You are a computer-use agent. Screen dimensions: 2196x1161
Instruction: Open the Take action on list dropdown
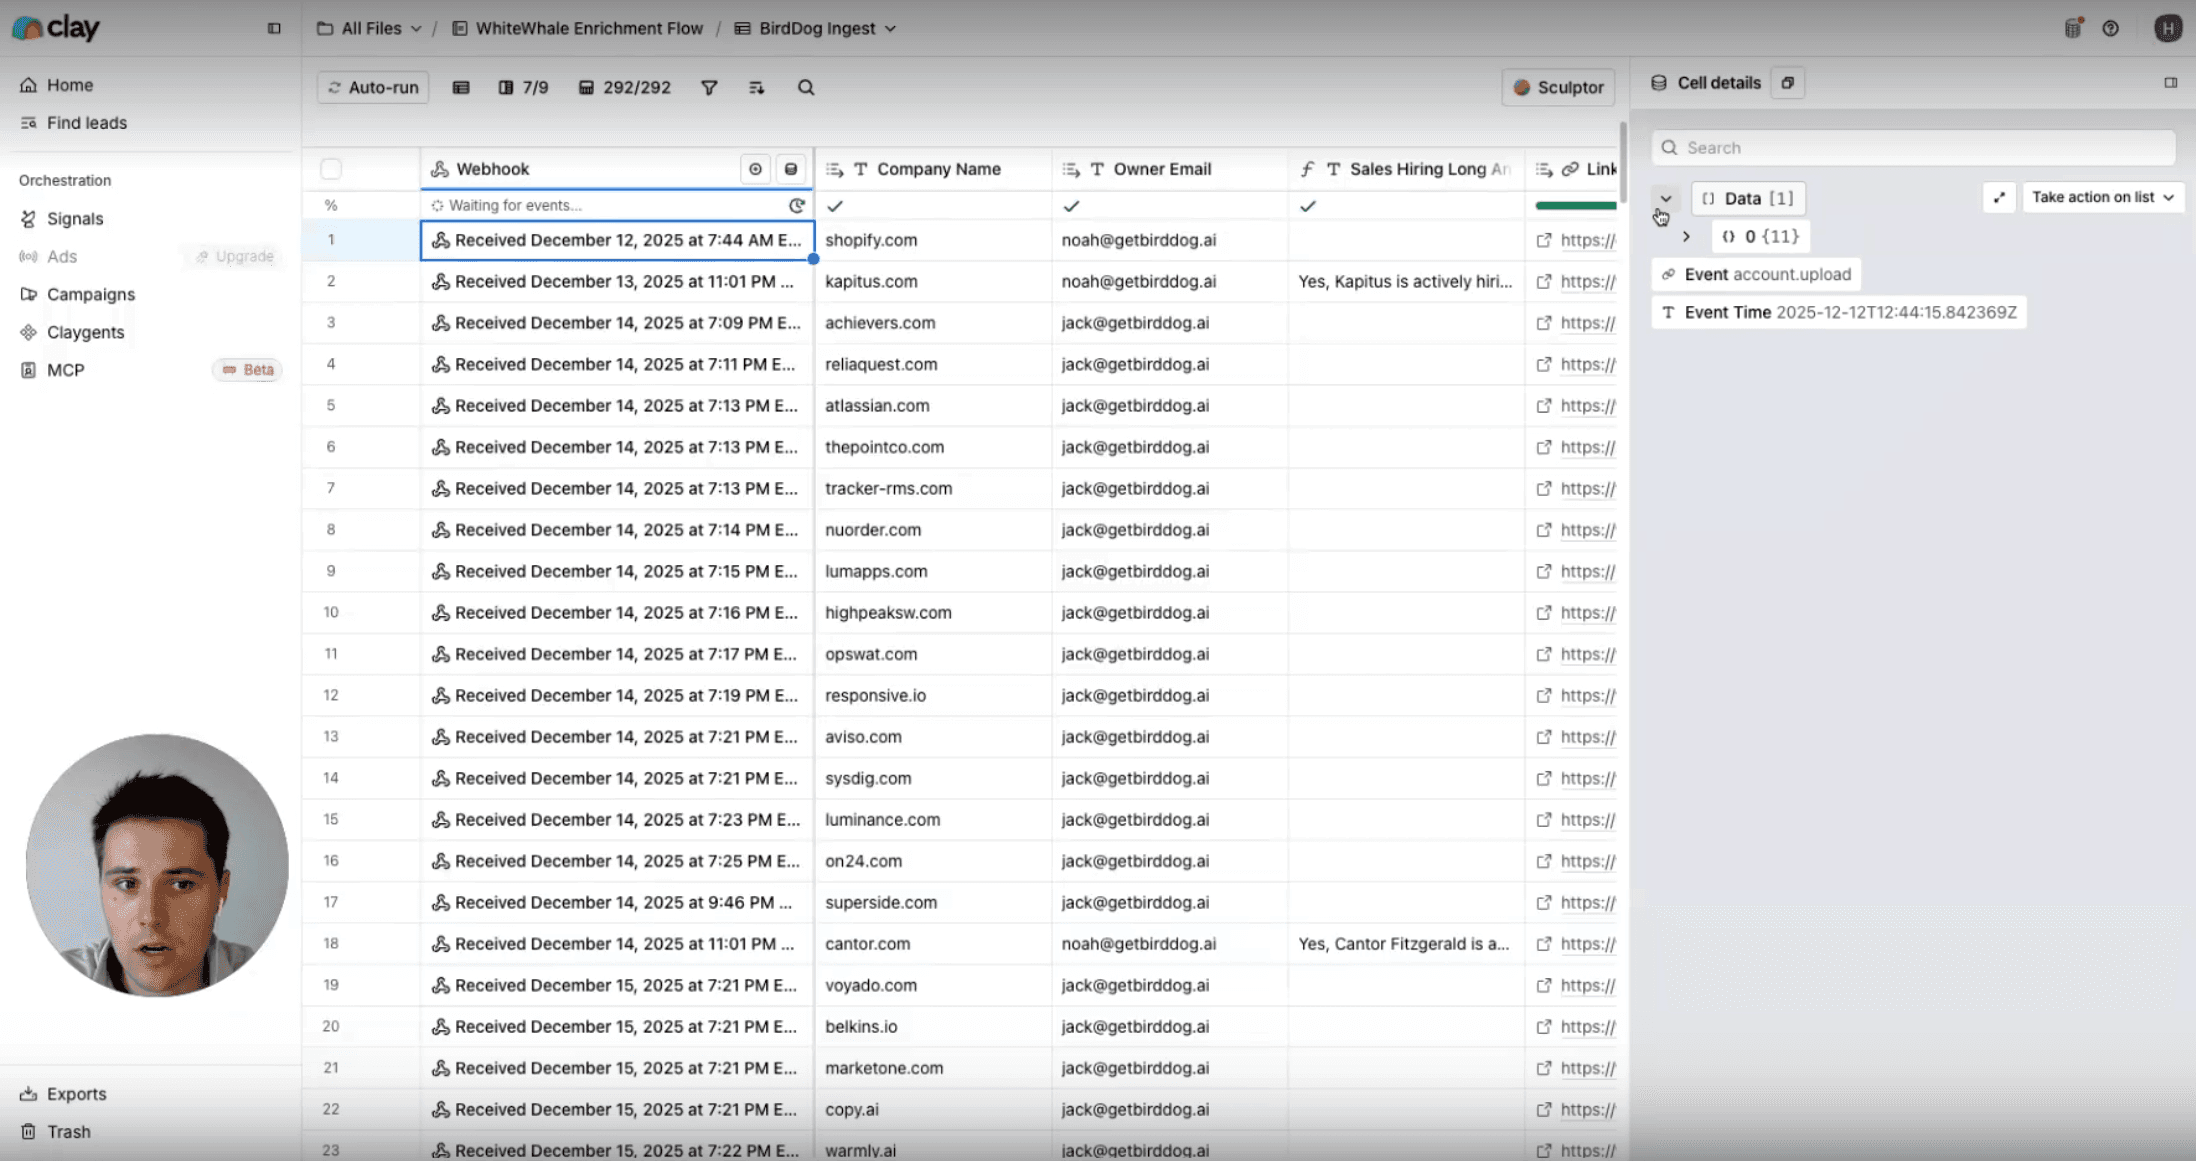pos(2103,197)
